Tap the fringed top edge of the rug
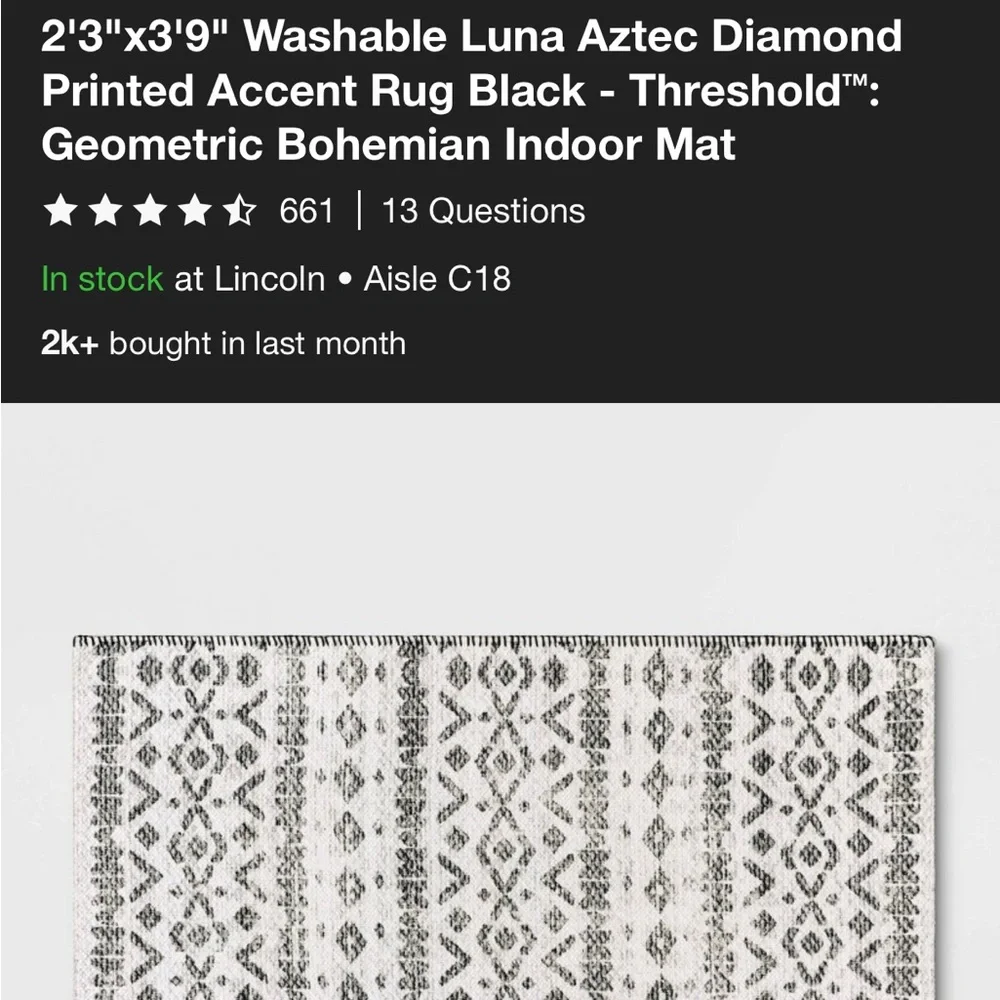Screen dimensions: 1000x1000 click(x=503, y=643)
